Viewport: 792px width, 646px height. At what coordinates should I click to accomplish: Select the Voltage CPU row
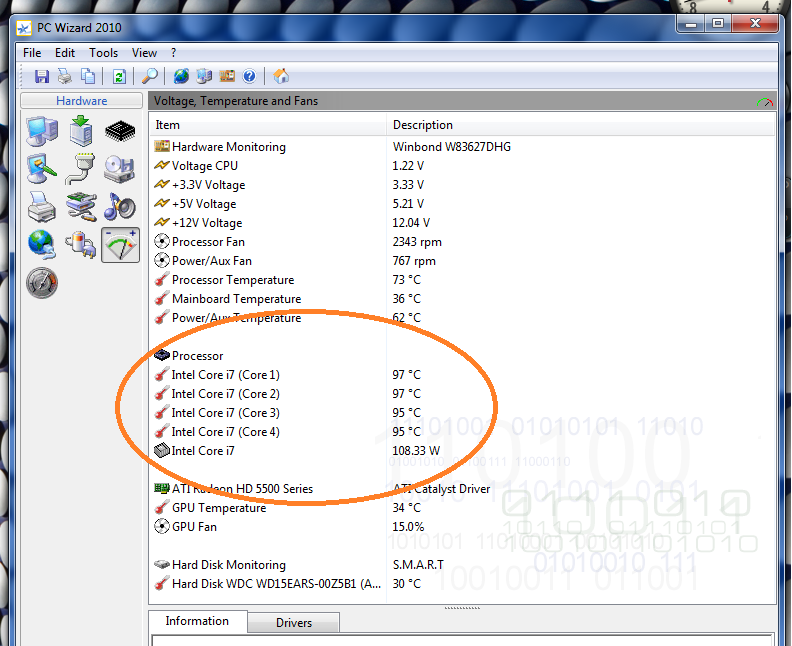pyautogui.click(x=462, y=166)
